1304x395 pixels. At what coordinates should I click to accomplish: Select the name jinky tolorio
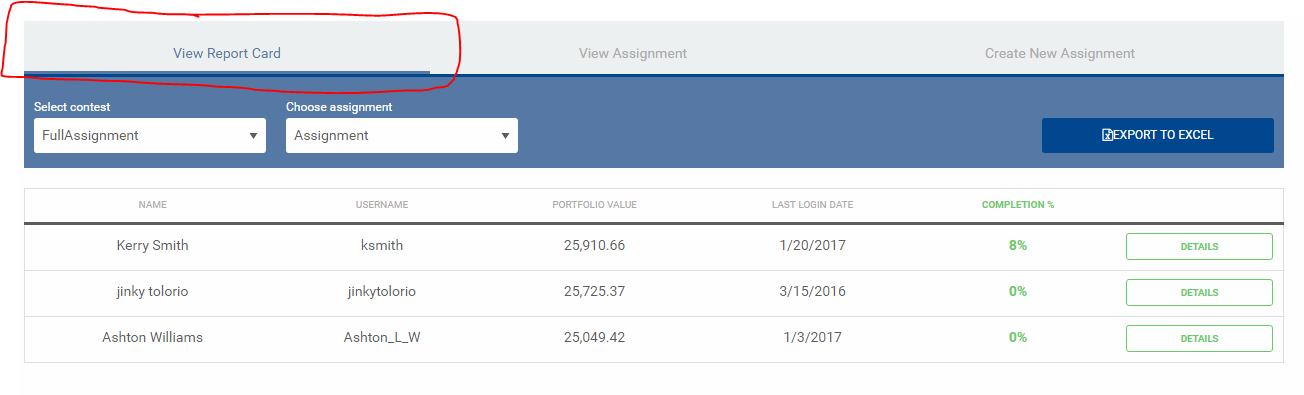coord(152,292)
